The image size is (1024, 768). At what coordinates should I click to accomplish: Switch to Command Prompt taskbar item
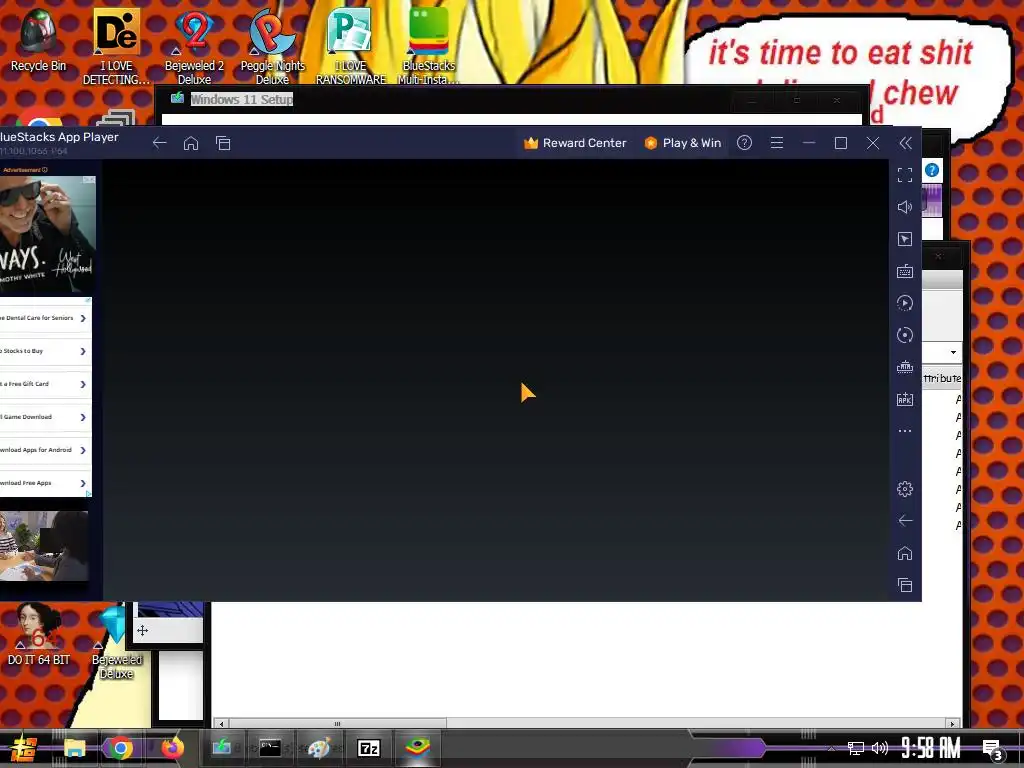[270, 748]
